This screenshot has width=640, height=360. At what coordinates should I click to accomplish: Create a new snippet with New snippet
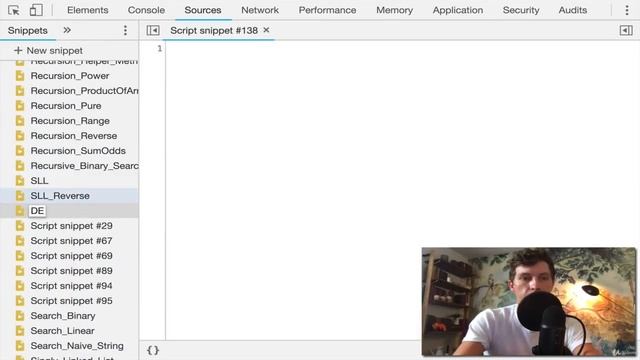point(48,51)
